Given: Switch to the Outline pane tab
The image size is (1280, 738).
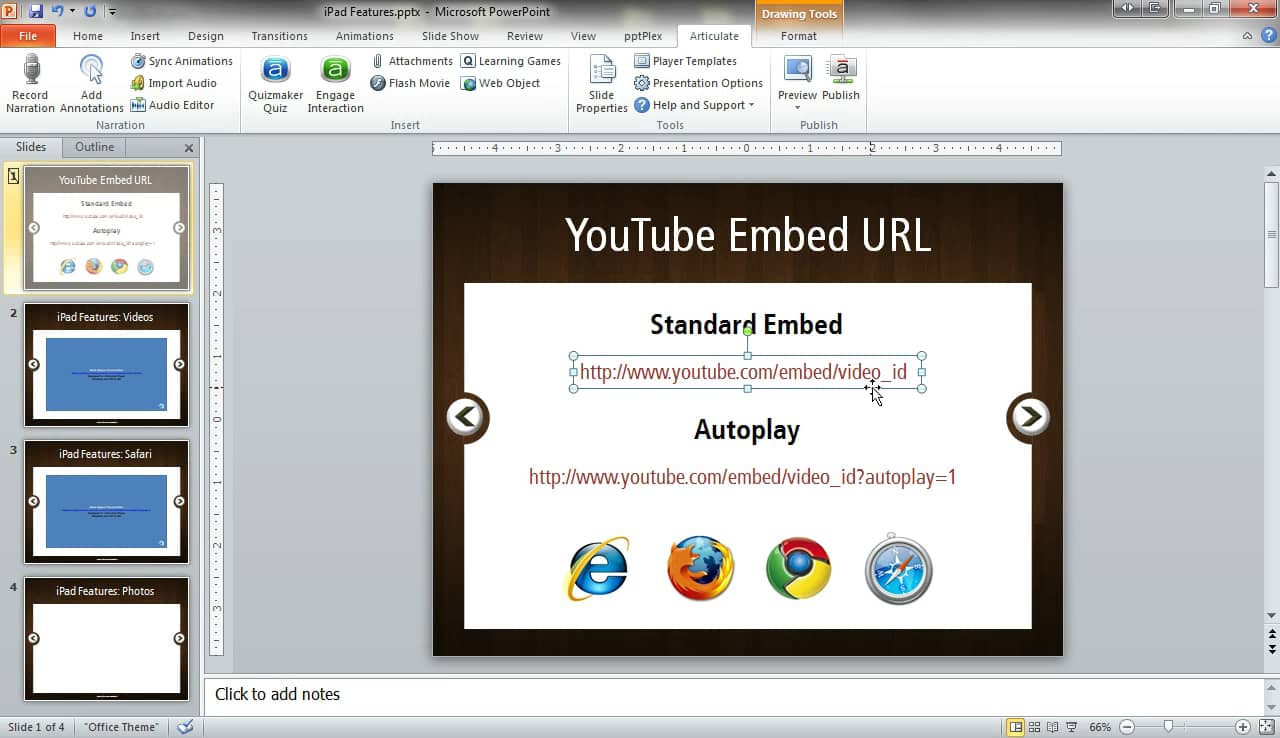Looking at the screenshot, I should (x=94, y=147).
